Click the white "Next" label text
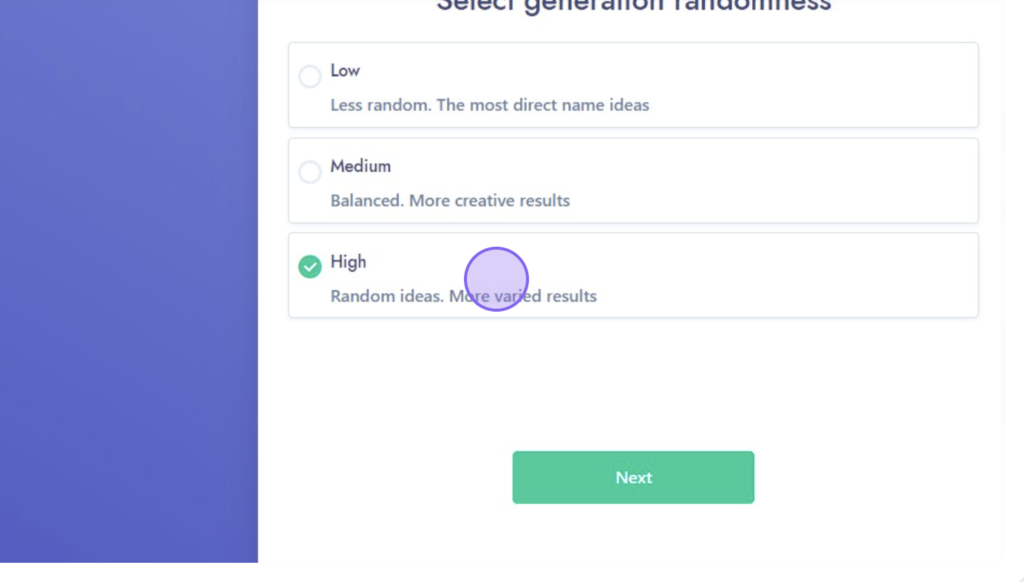Image resolution: width=1024 pixels, height=582 pixels. pyautogui.click(x=633, y=477)
